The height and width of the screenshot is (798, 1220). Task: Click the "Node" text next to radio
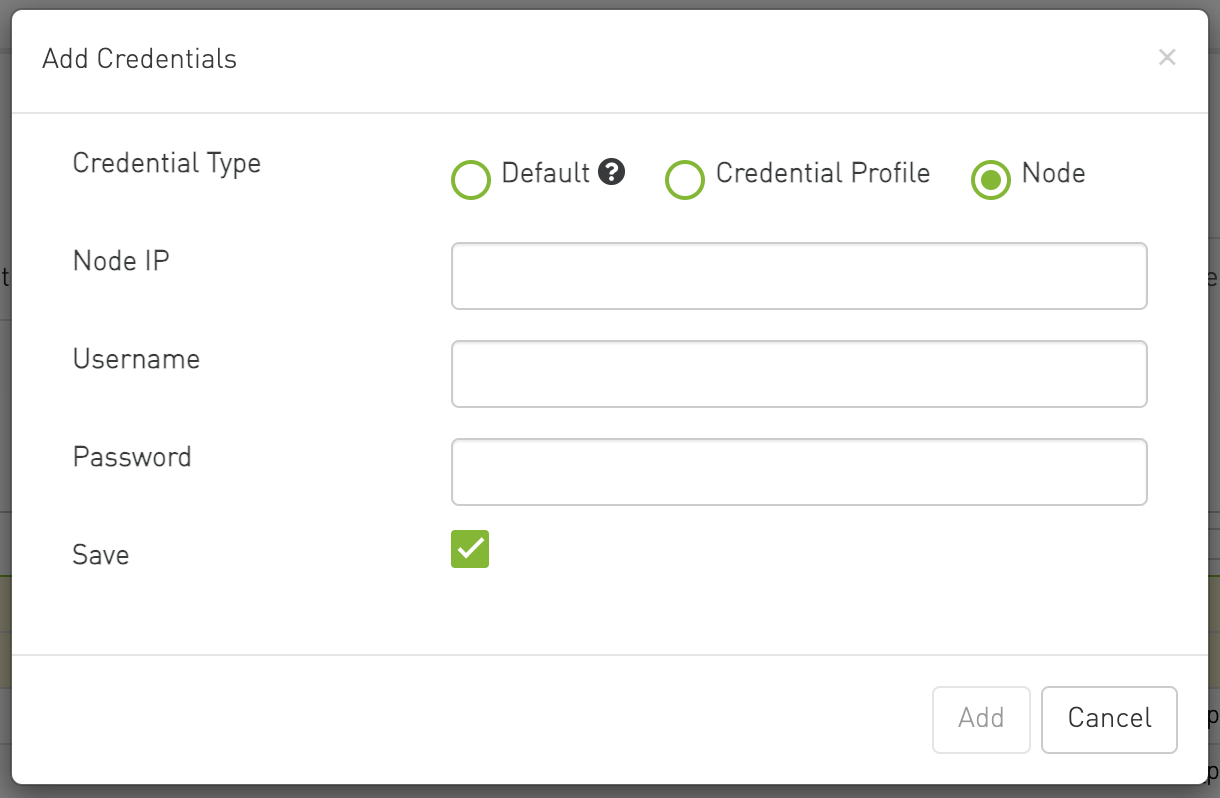[1054, 173]
